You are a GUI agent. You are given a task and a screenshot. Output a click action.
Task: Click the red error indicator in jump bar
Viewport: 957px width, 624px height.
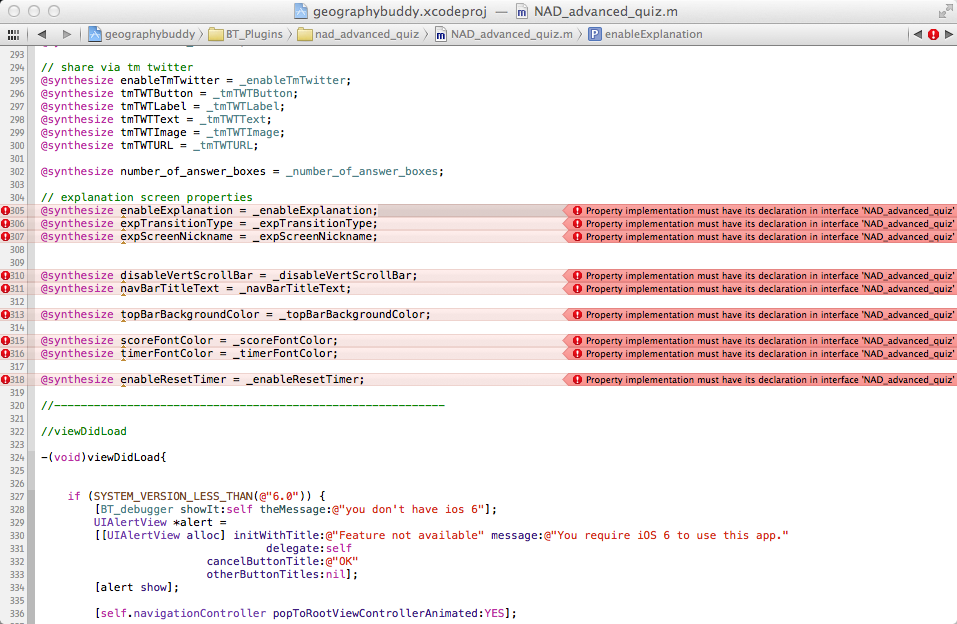[933, 34]
